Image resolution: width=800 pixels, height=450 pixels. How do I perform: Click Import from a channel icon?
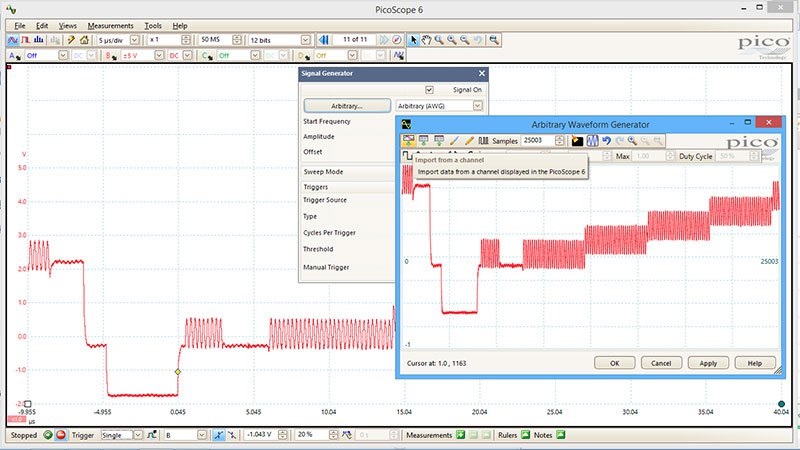click(410, 141)
